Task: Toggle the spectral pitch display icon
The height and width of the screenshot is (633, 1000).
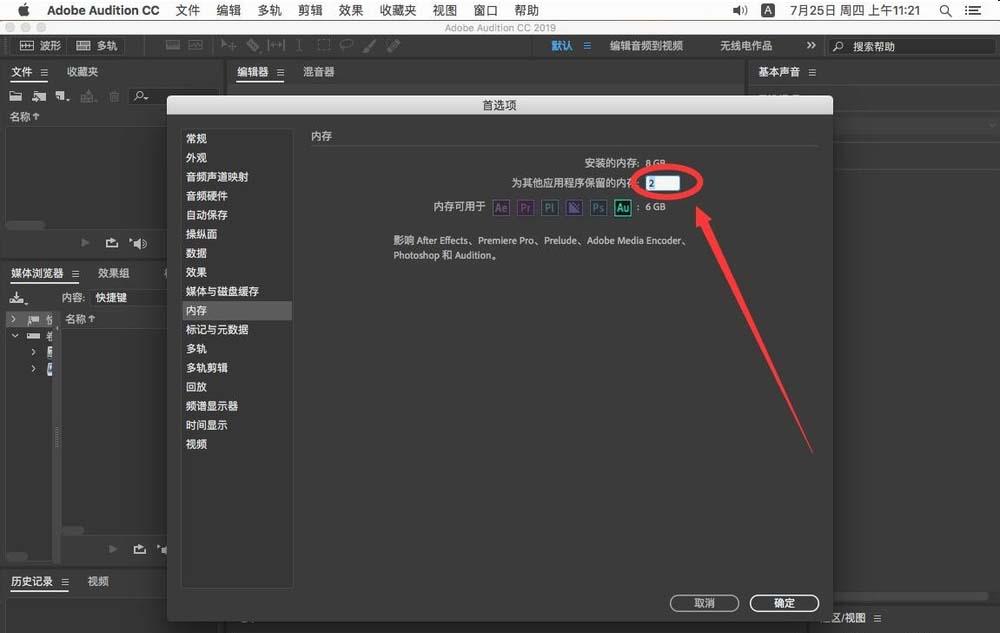Action: point(195,45)
